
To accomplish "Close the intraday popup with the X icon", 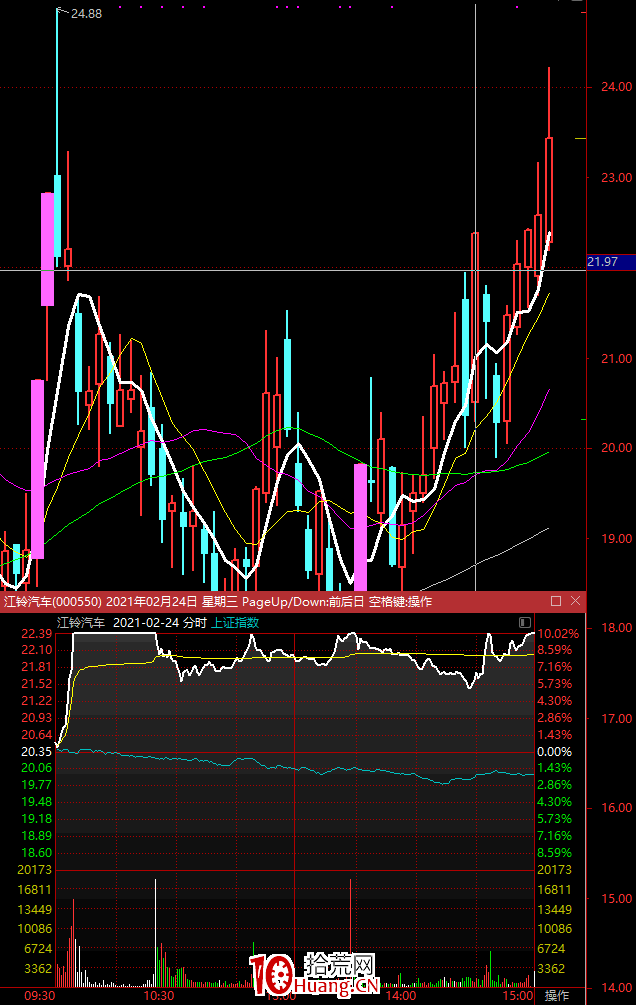I will point(575,601).
